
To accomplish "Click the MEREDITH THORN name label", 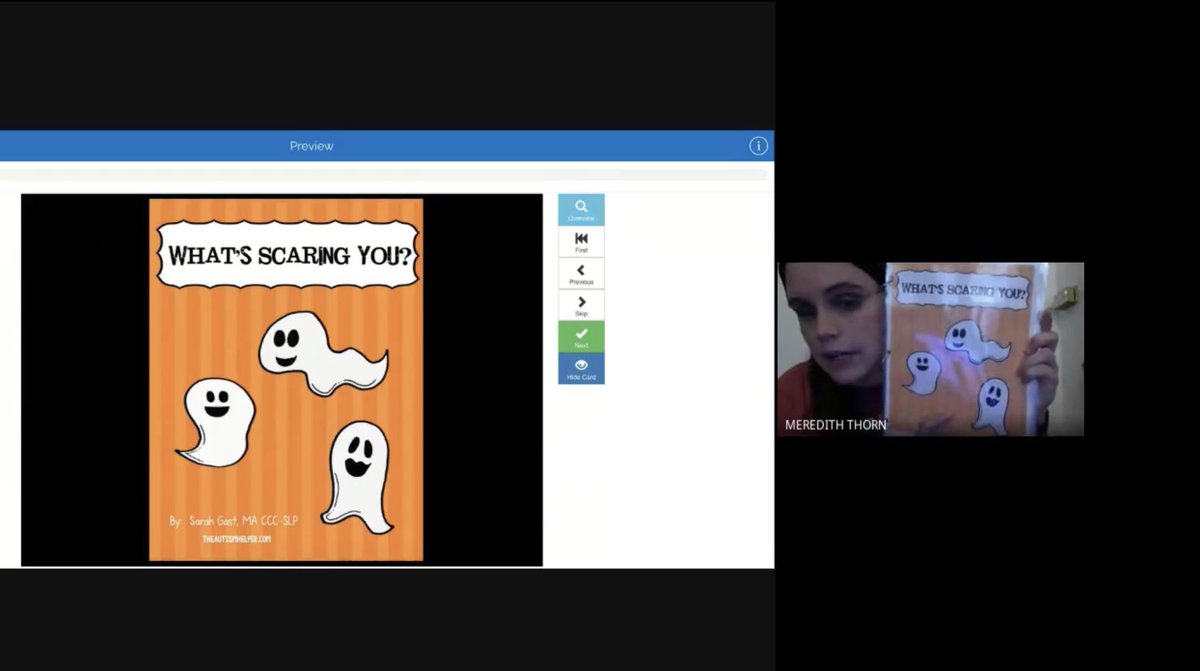I will pos(836,425).
